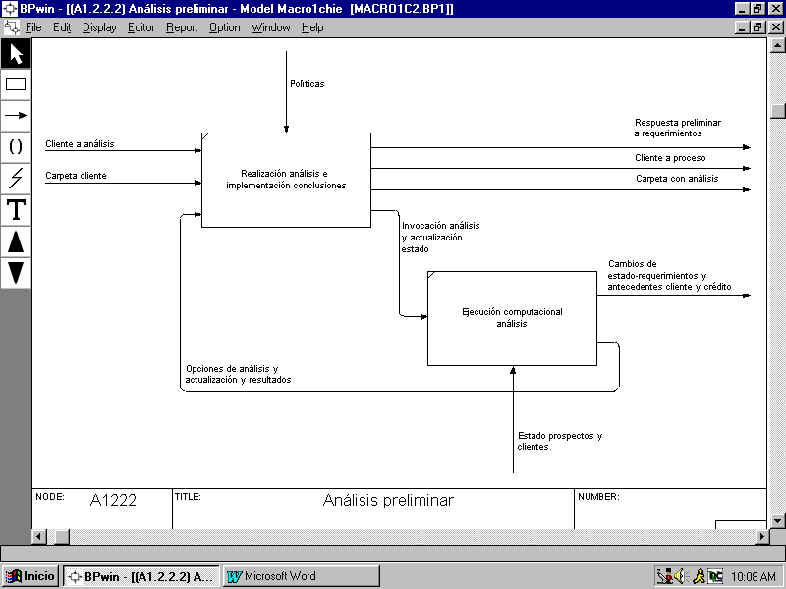Open the Help menu

[x=312, y=28]
